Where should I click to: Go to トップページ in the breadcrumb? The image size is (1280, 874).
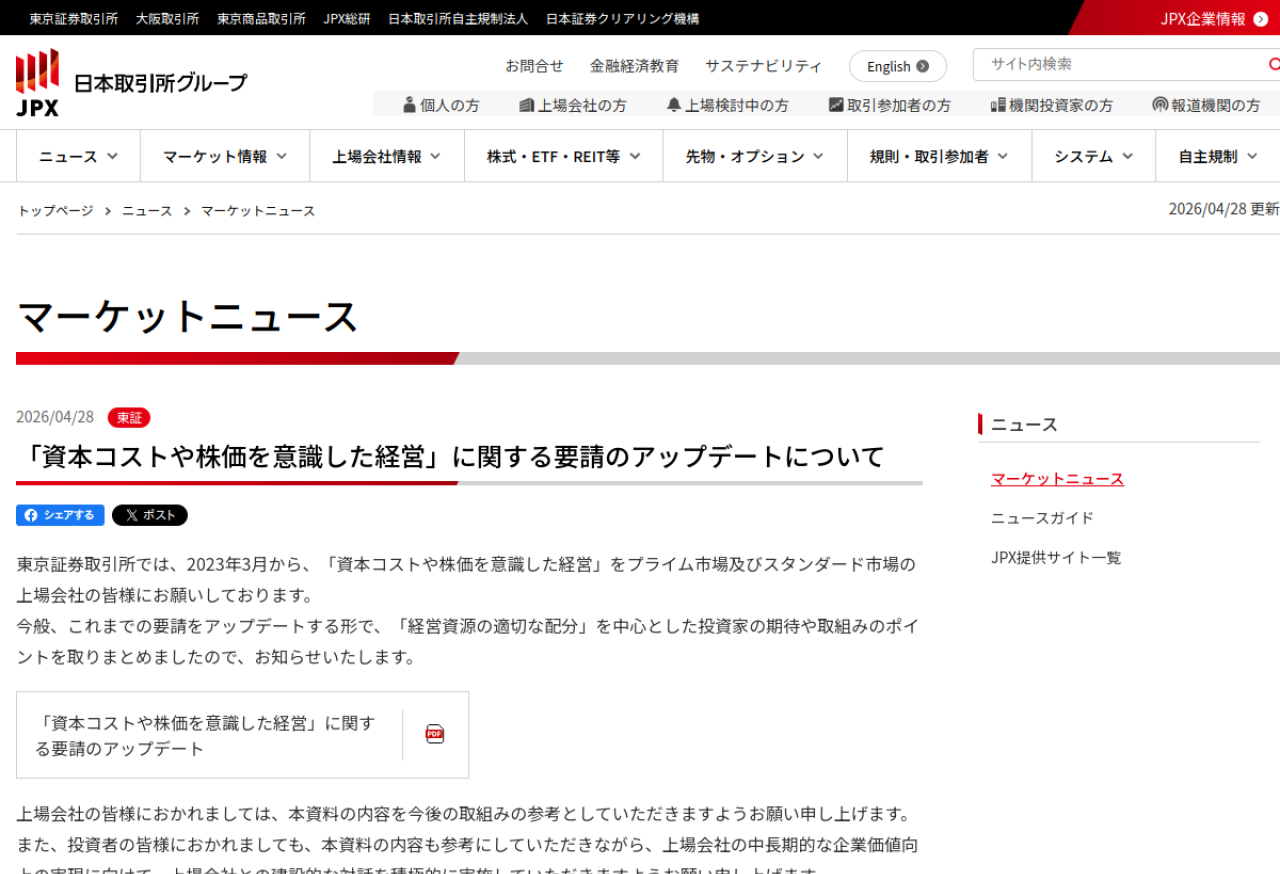(55, 211)
